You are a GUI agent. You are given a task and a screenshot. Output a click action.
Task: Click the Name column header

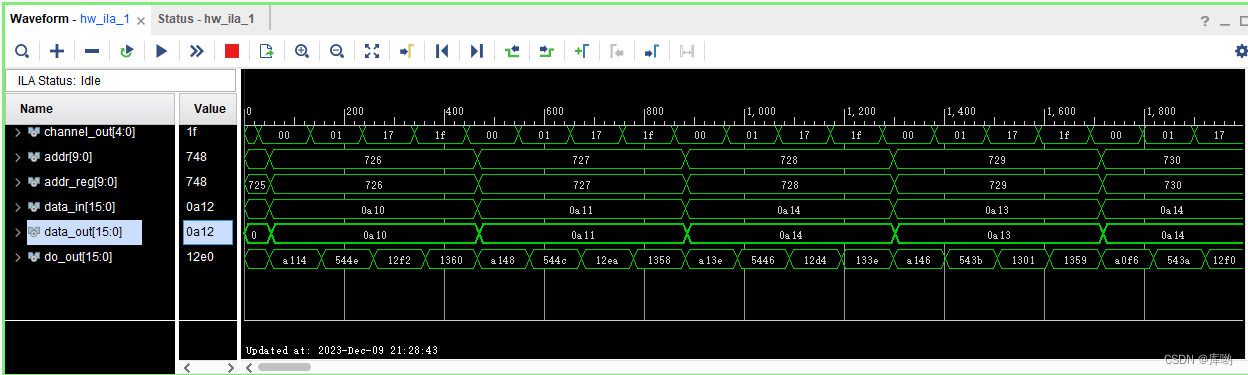point(91,108)
